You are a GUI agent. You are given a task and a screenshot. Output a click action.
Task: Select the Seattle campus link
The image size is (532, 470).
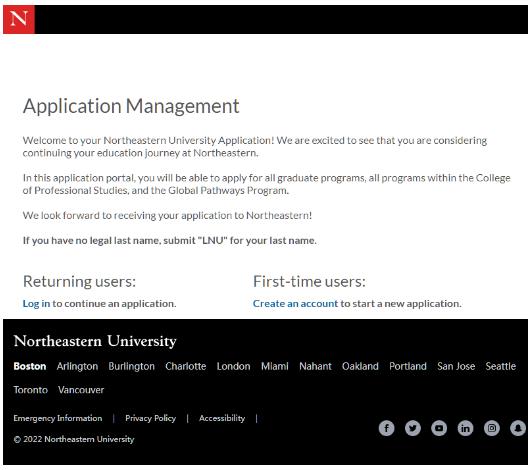point(500,366)
